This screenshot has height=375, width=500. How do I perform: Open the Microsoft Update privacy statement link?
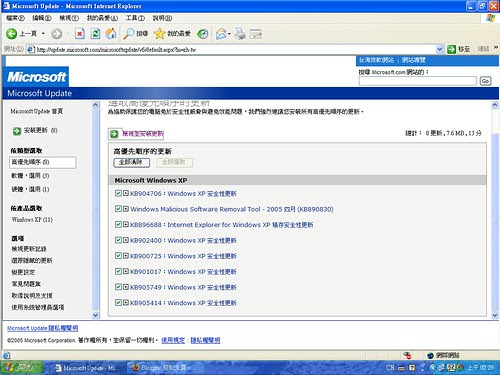pos(43,328)
